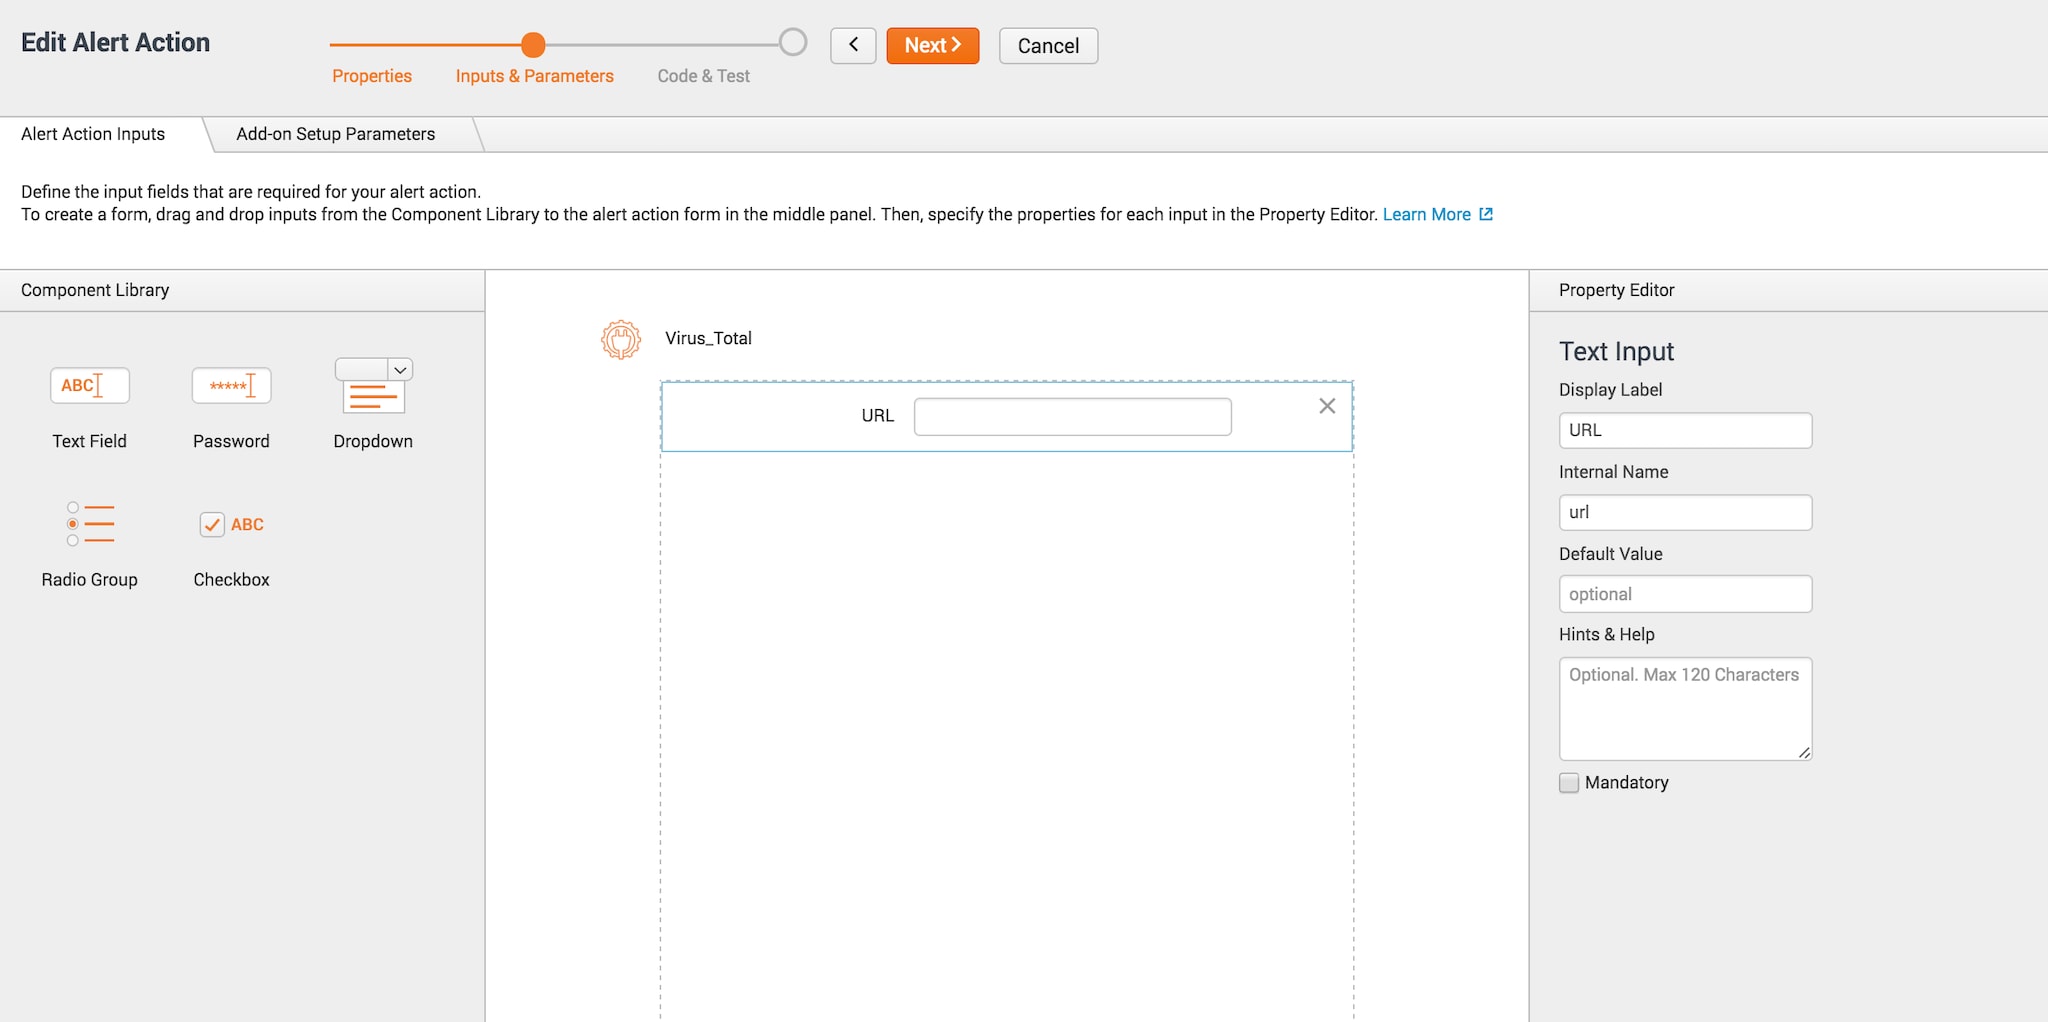The image size is (2048, 1022).
Task: Select the Inputs & Parameters step
Action: (535, 76)
